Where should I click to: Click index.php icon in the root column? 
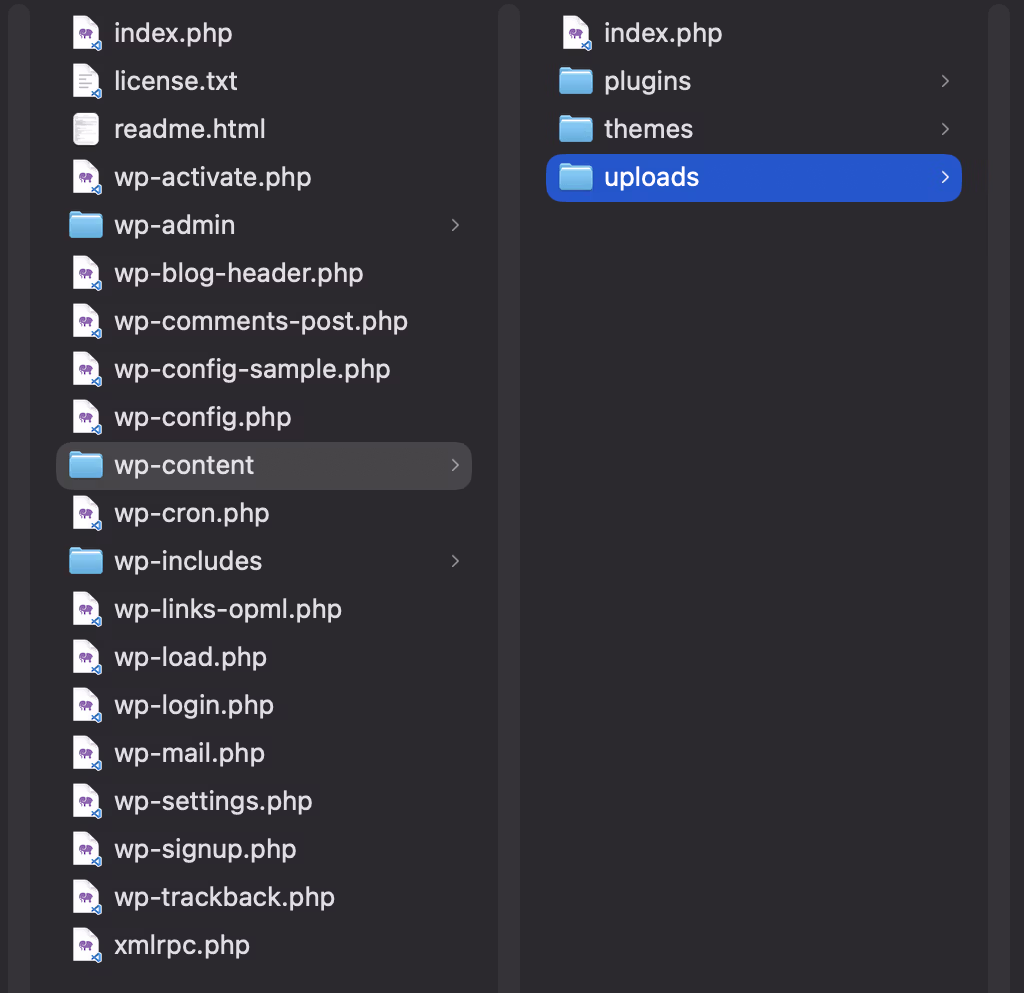(x=86, y=33)
